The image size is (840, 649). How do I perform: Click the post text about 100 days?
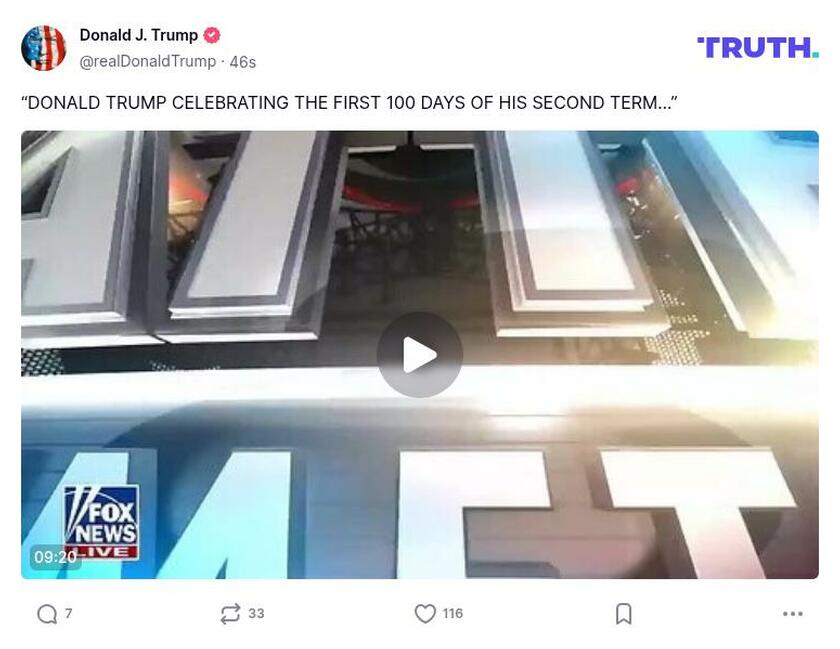pos(349,102)
